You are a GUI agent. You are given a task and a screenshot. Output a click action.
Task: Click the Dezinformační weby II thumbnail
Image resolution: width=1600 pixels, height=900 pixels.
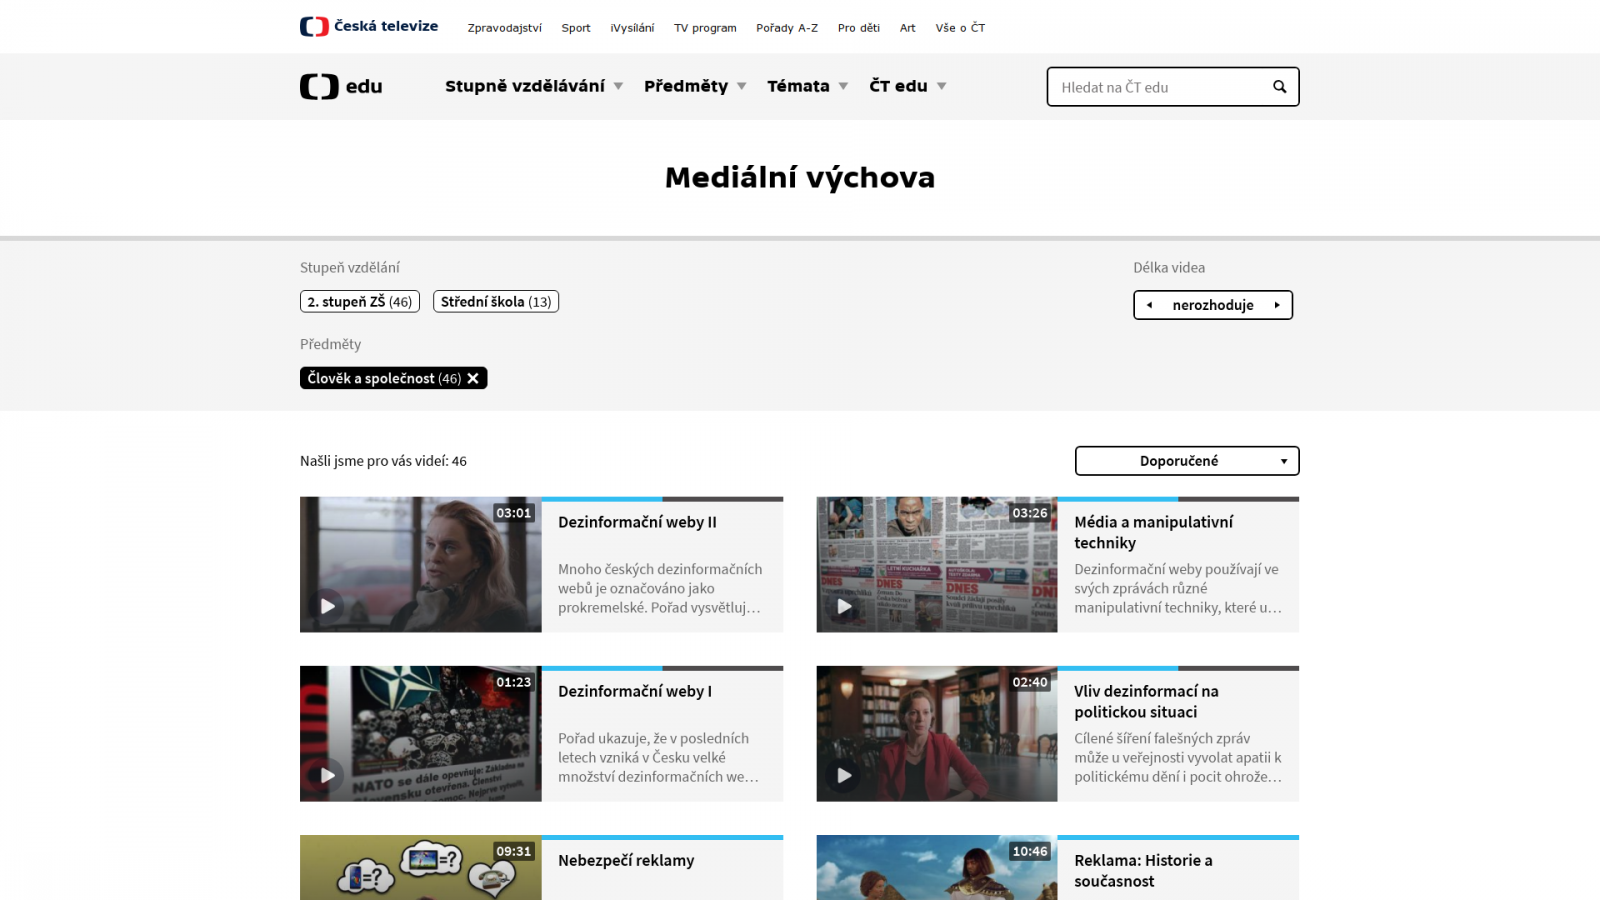click(x=421, y=564)
